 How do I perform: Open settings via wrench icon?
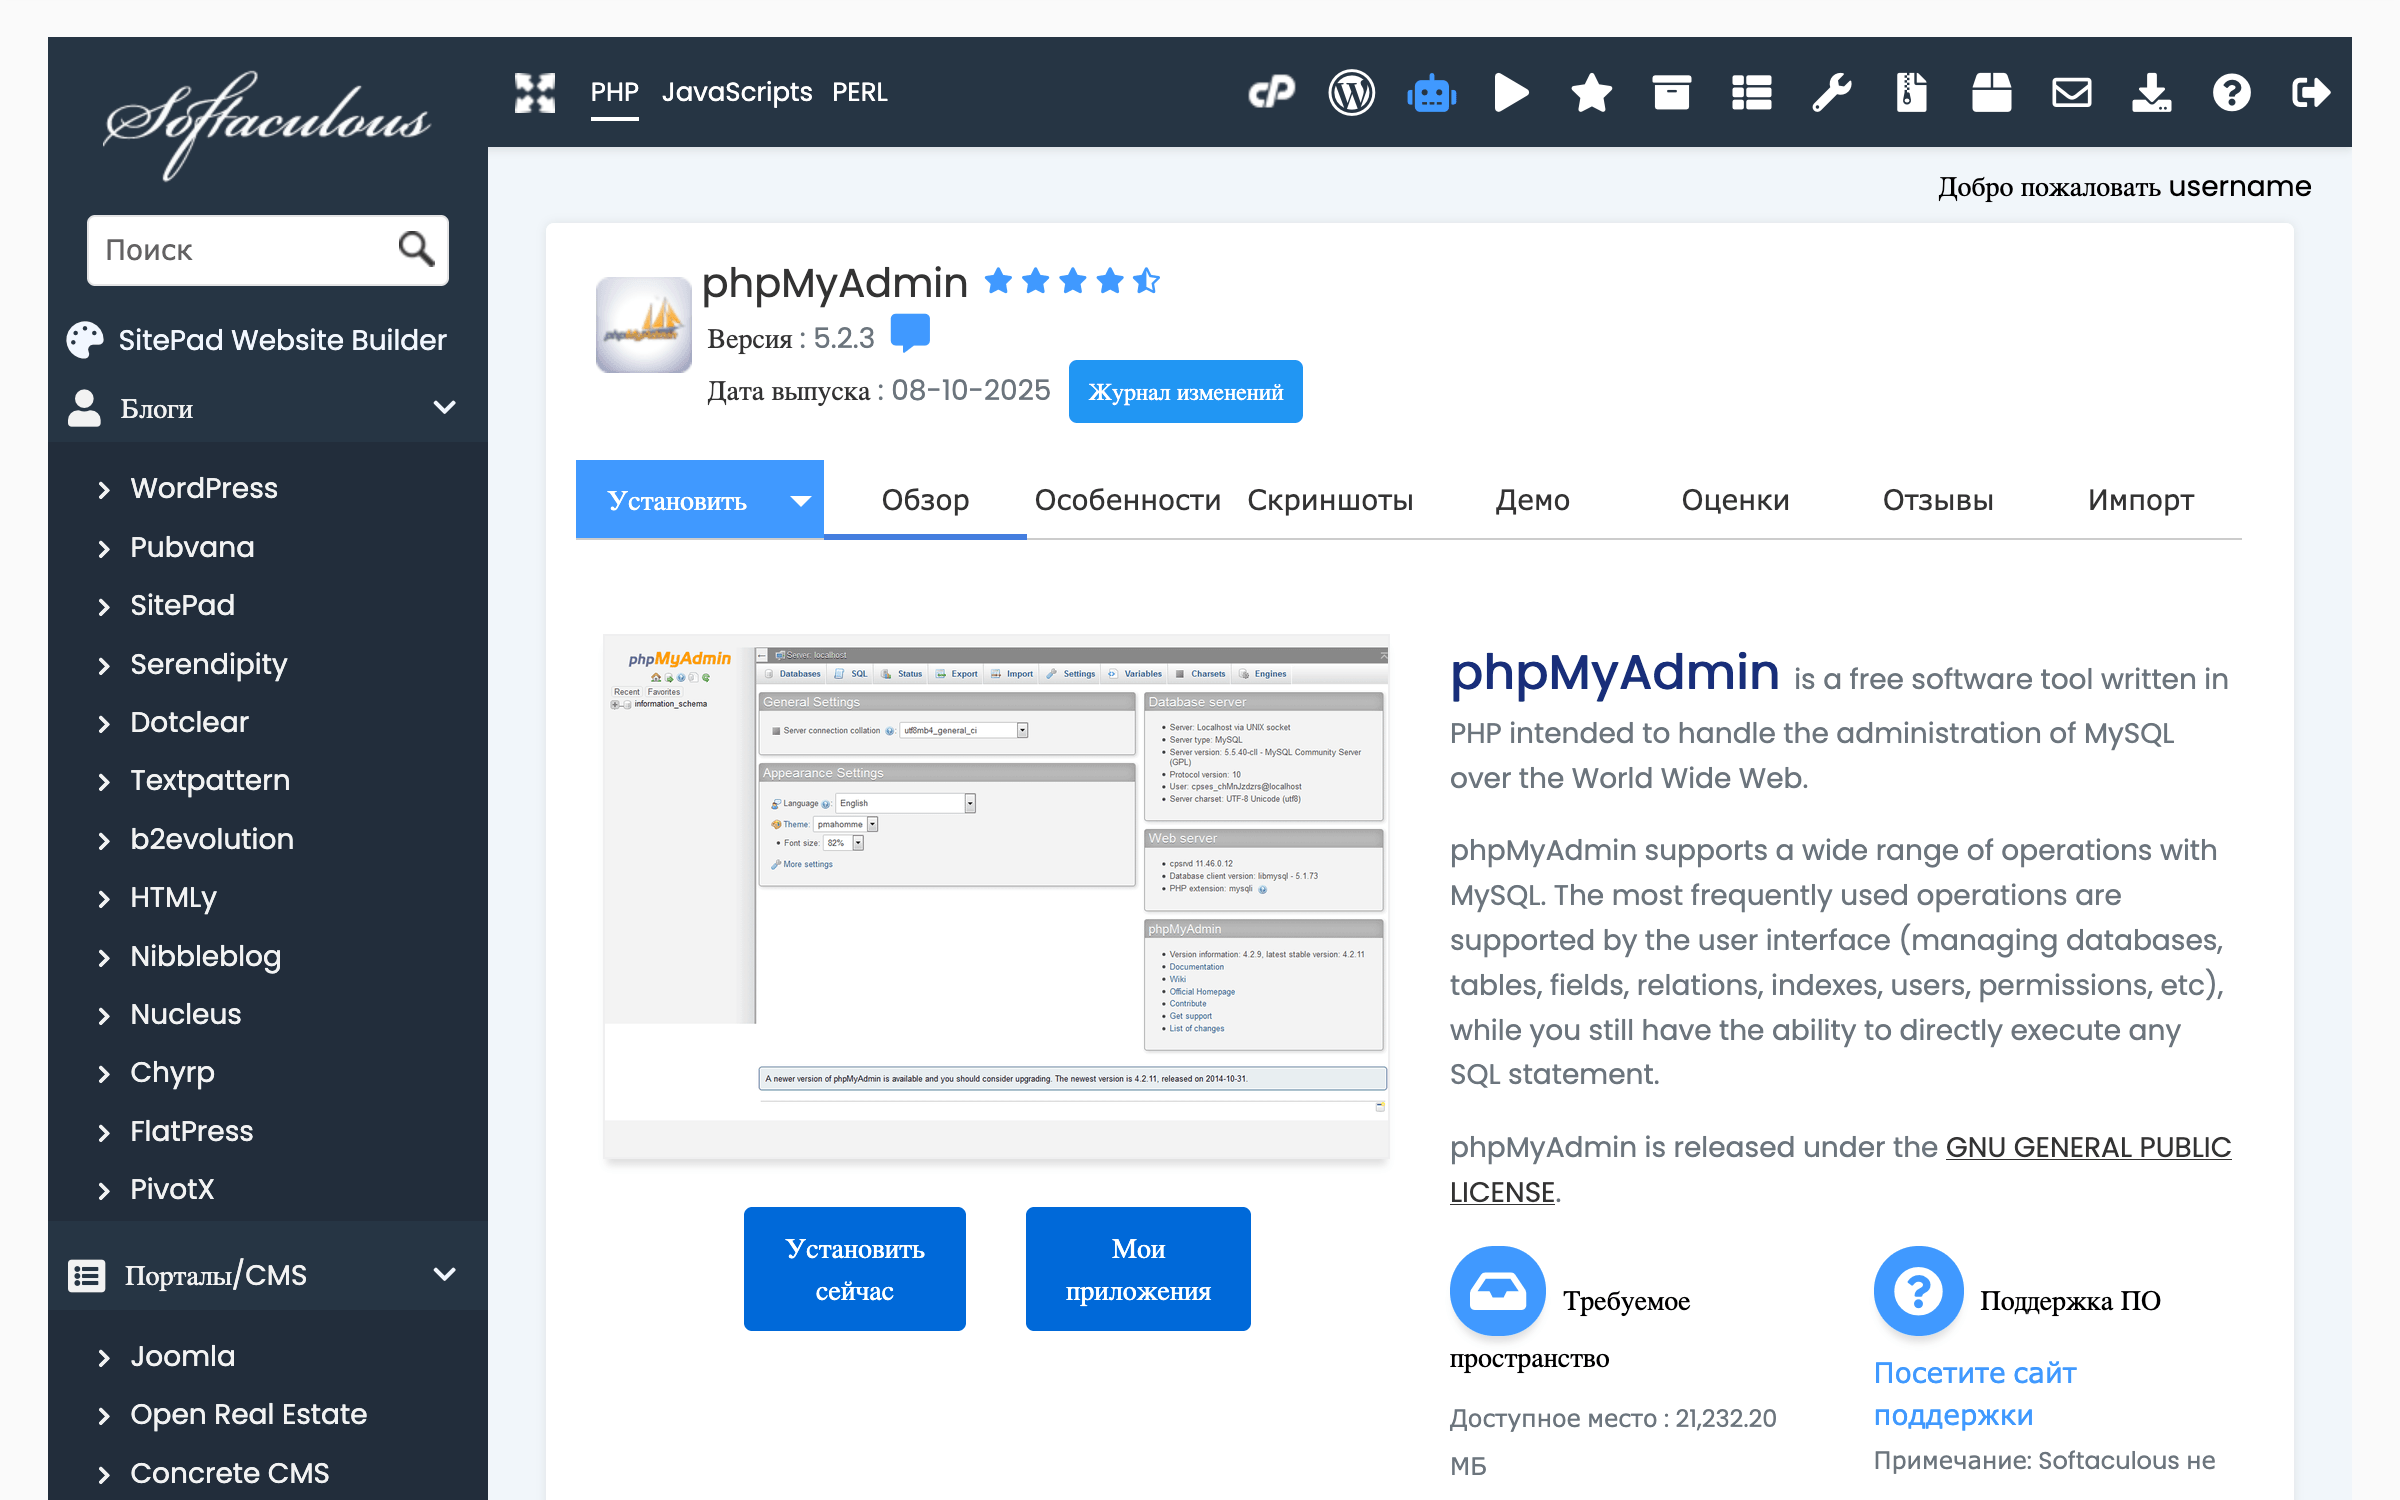[1831, 93]
